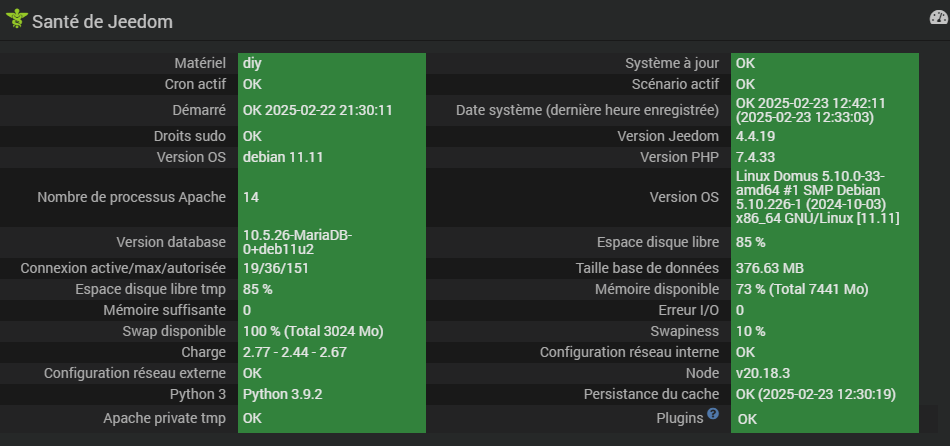Select swap value 100 % (Total 3024 Mo)
The image size is (950, 446).
(313, 331)
